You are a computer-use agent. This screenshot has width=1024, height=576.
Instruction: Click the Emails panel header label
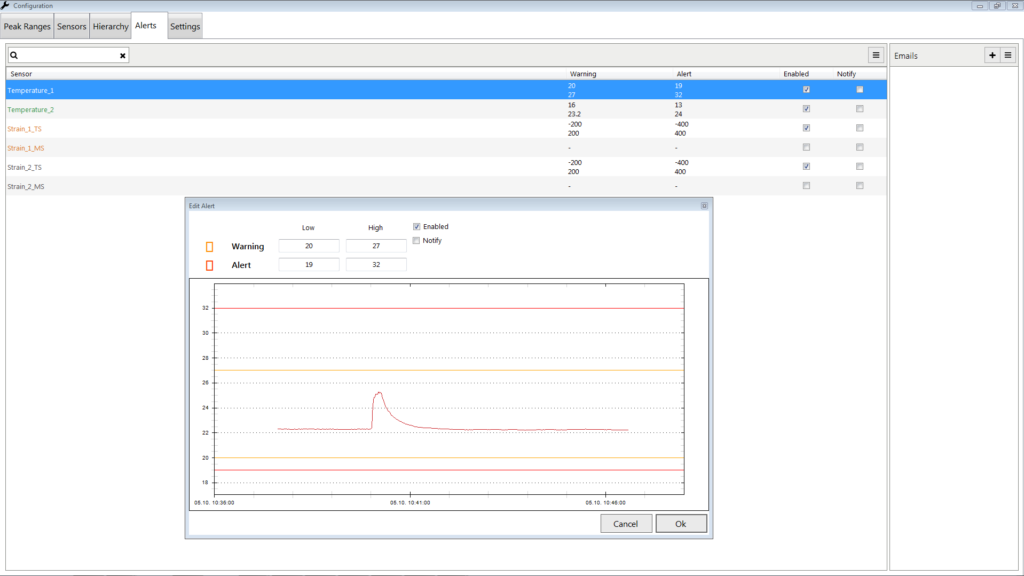click(906, 56)
